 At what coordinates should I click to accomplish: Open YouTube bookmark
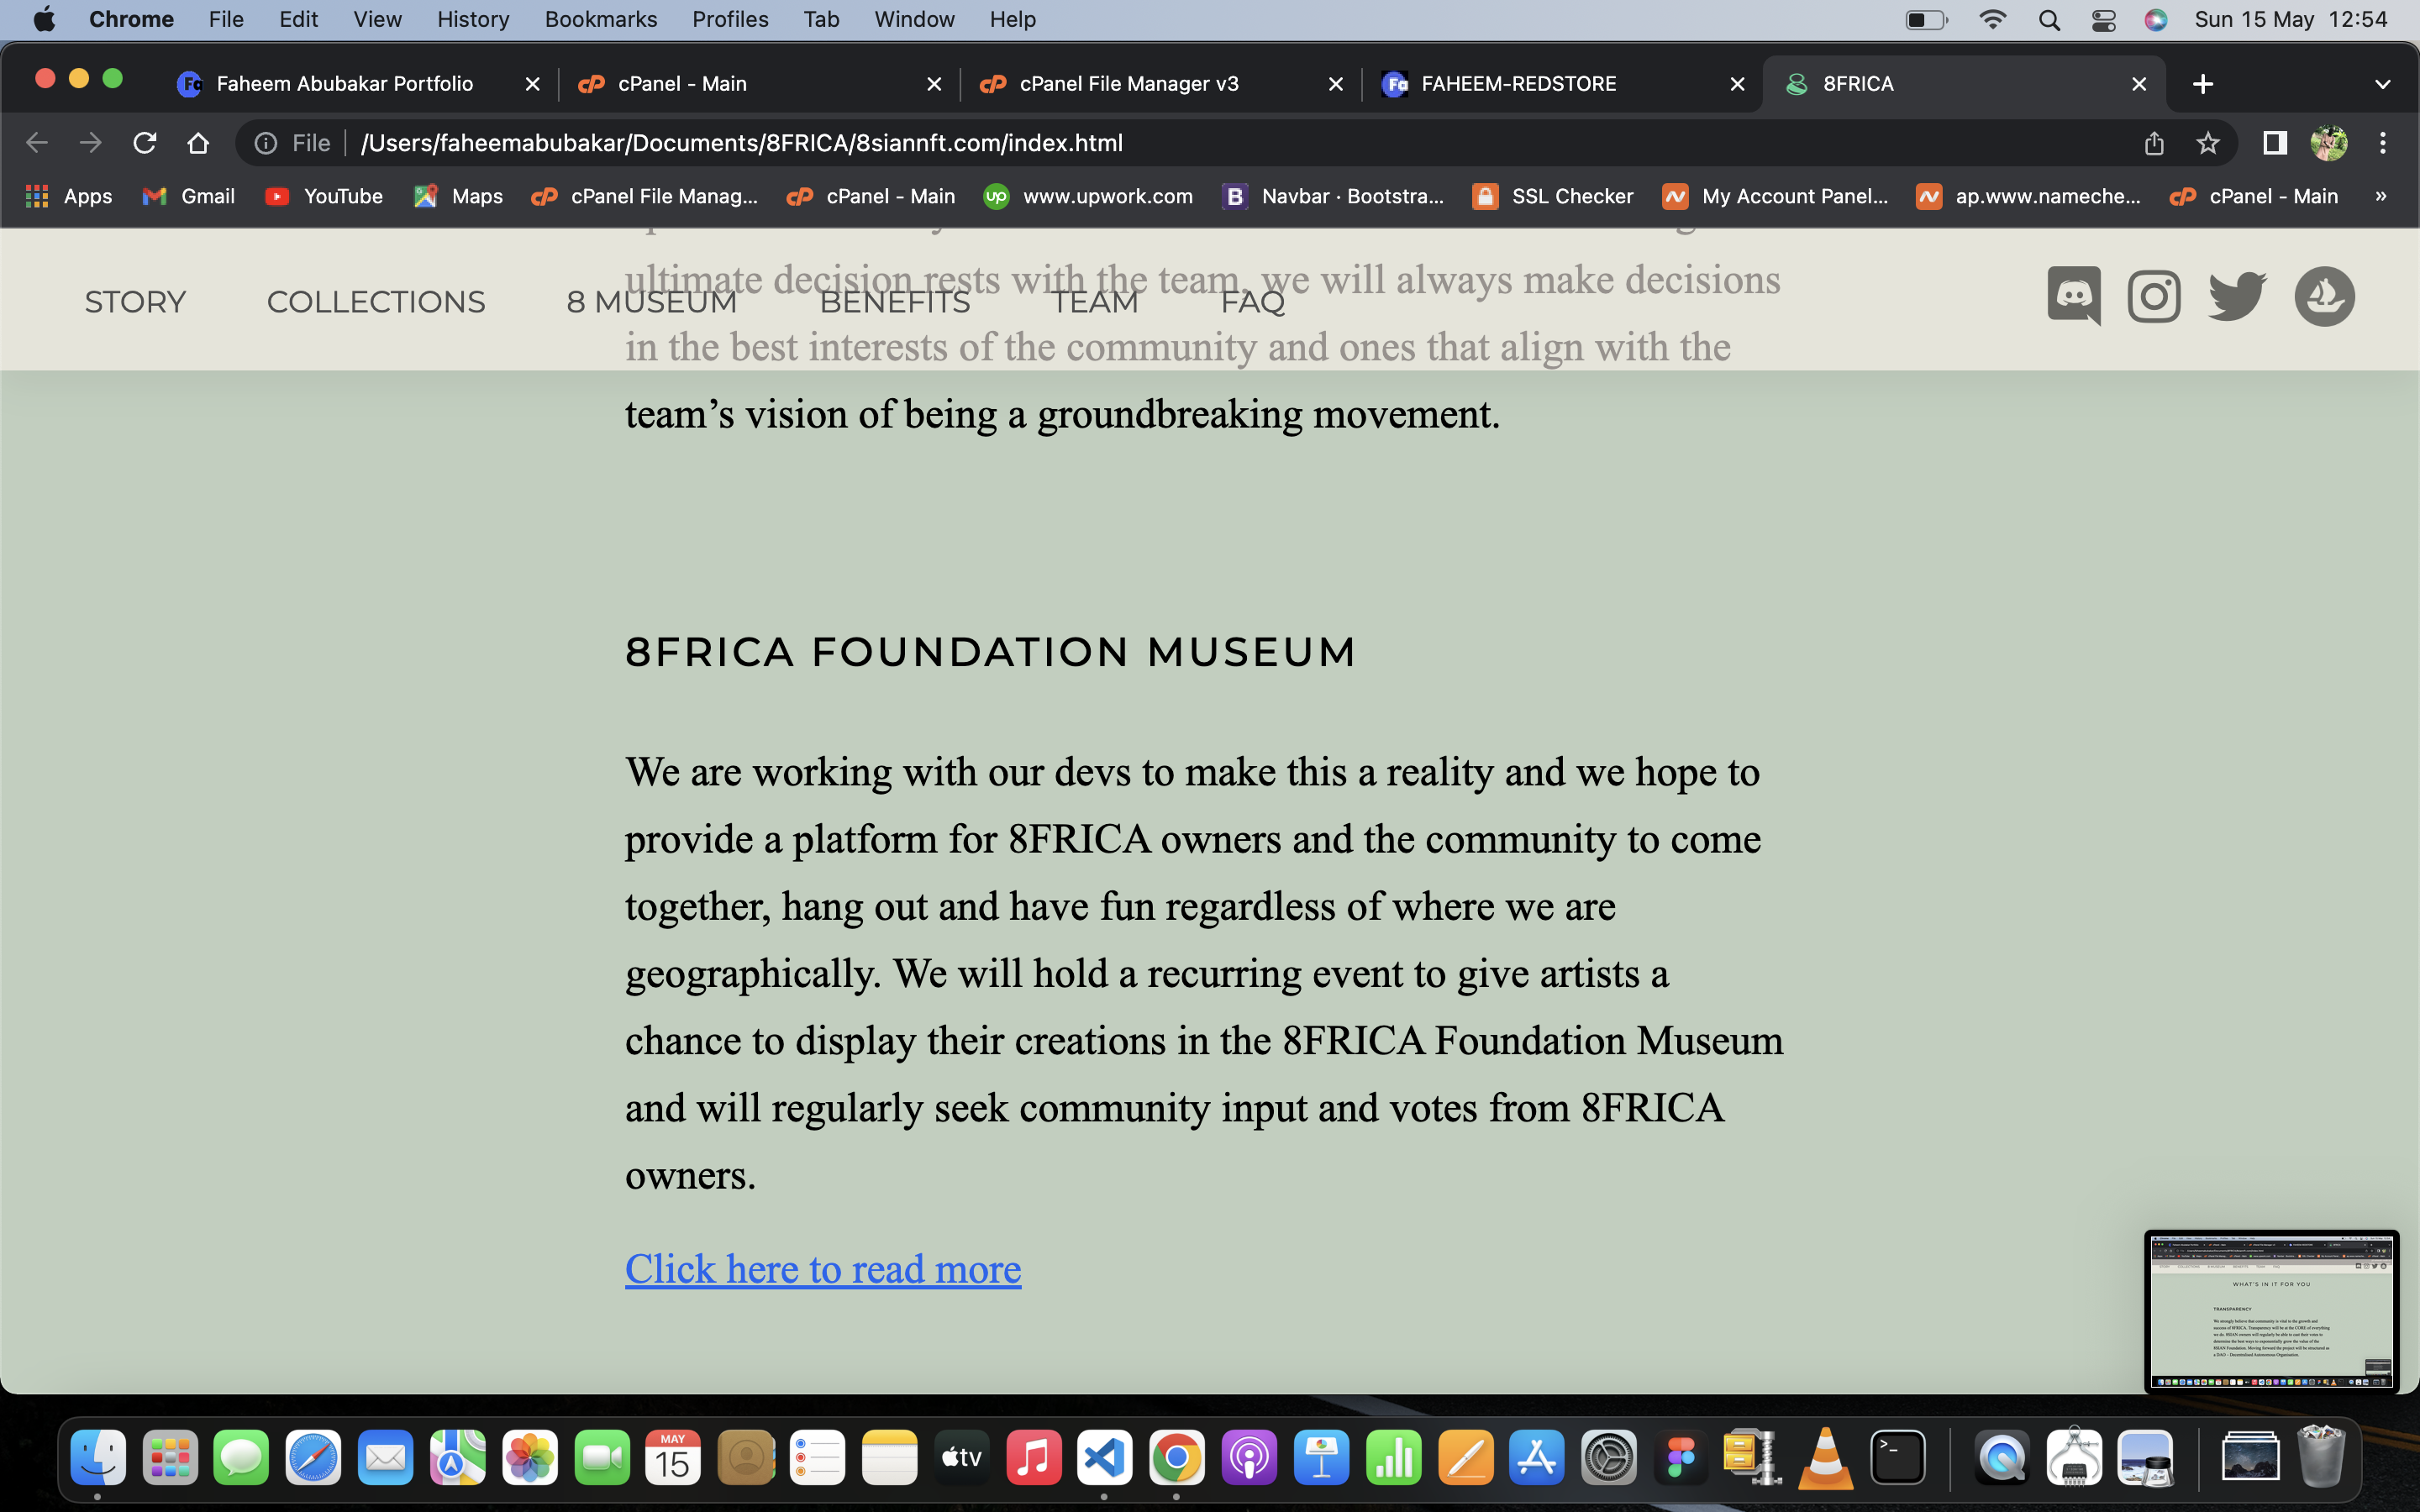click(324, 196)
